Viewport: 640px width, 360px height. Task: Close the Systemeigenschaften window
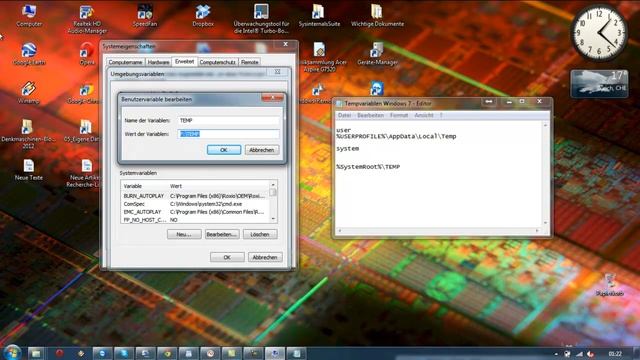point(286,44)
